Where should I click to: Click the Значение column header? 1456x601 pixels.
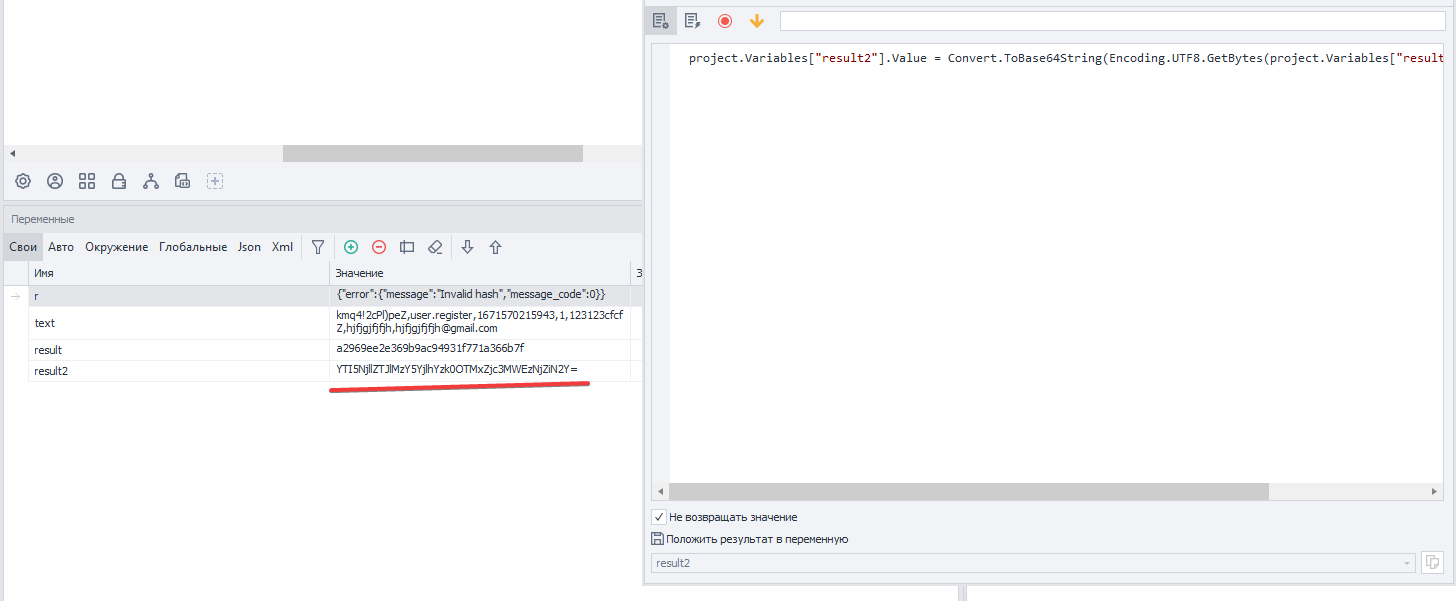pyautogui.click(x=480, y=273)
